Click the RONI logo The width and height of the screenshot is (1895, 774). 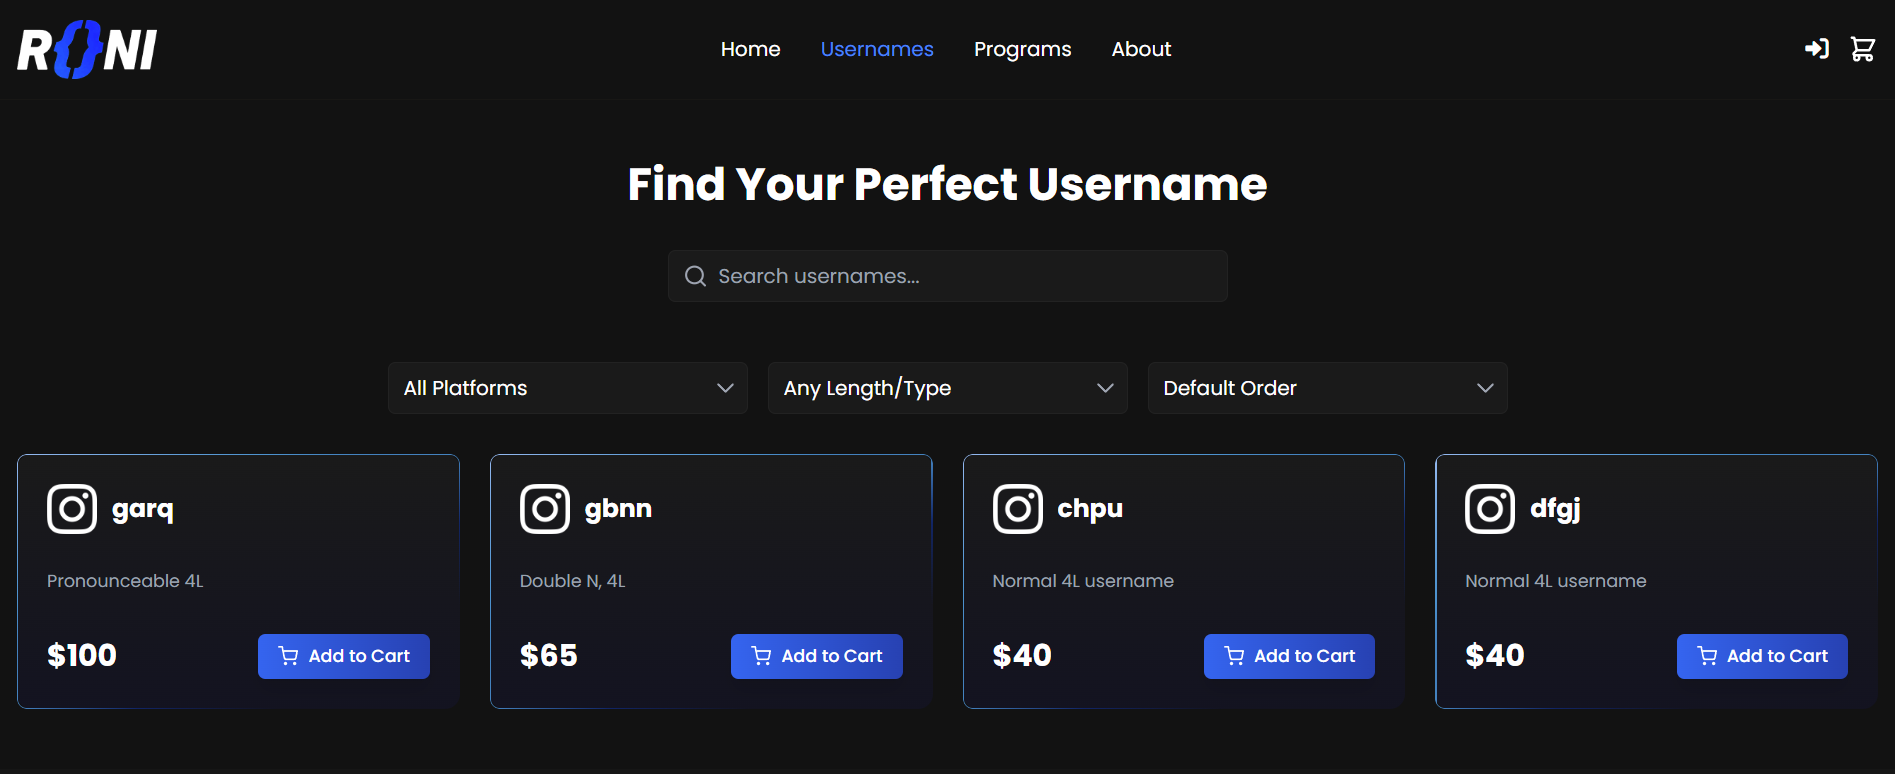[87, 50]
